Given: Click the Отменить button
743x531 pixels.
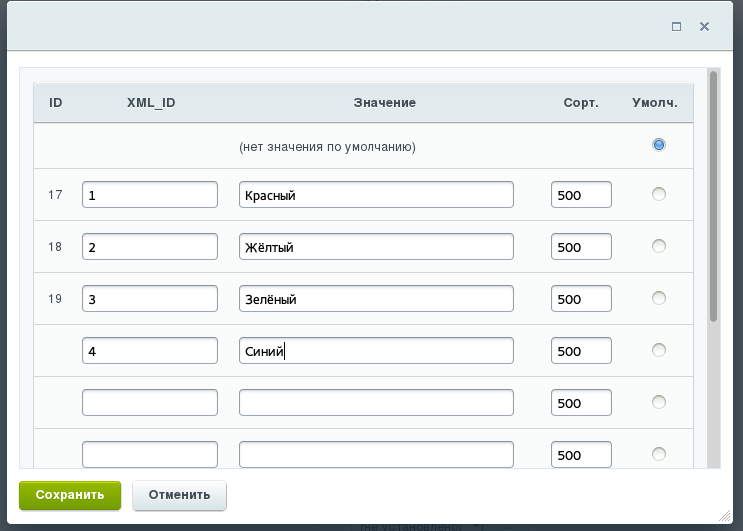Looking at the screenshot, I should (179, 495).
